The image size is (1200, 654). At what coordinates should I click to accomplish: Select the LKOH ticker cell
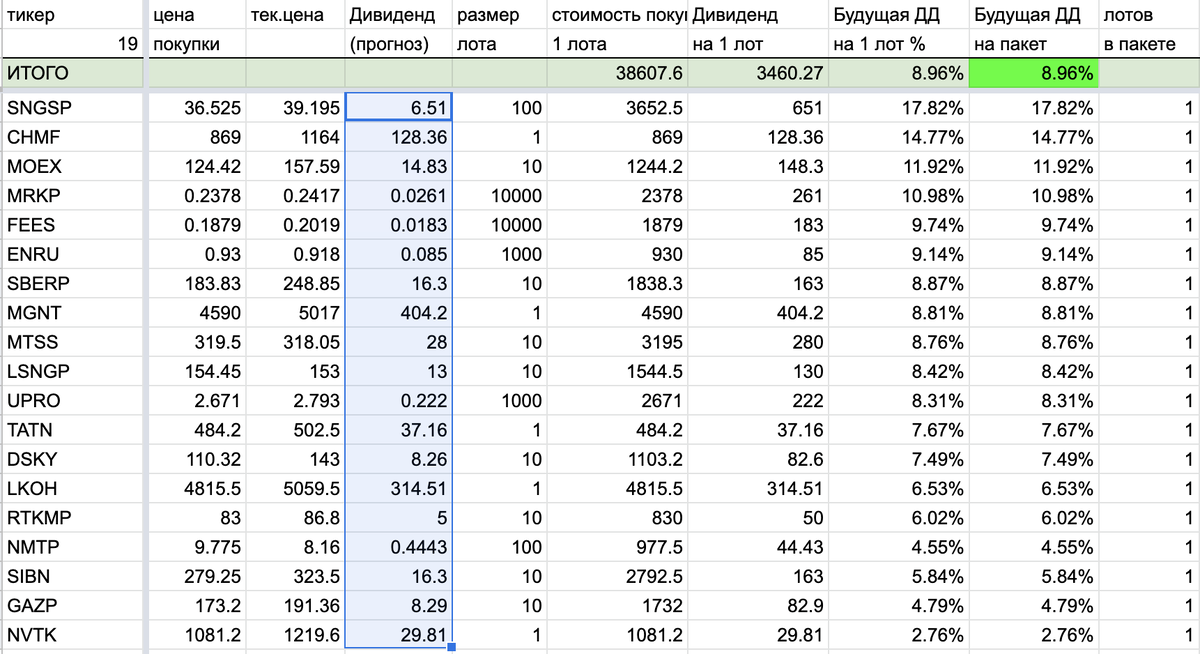pyautogui.click(x=72, y=488)
